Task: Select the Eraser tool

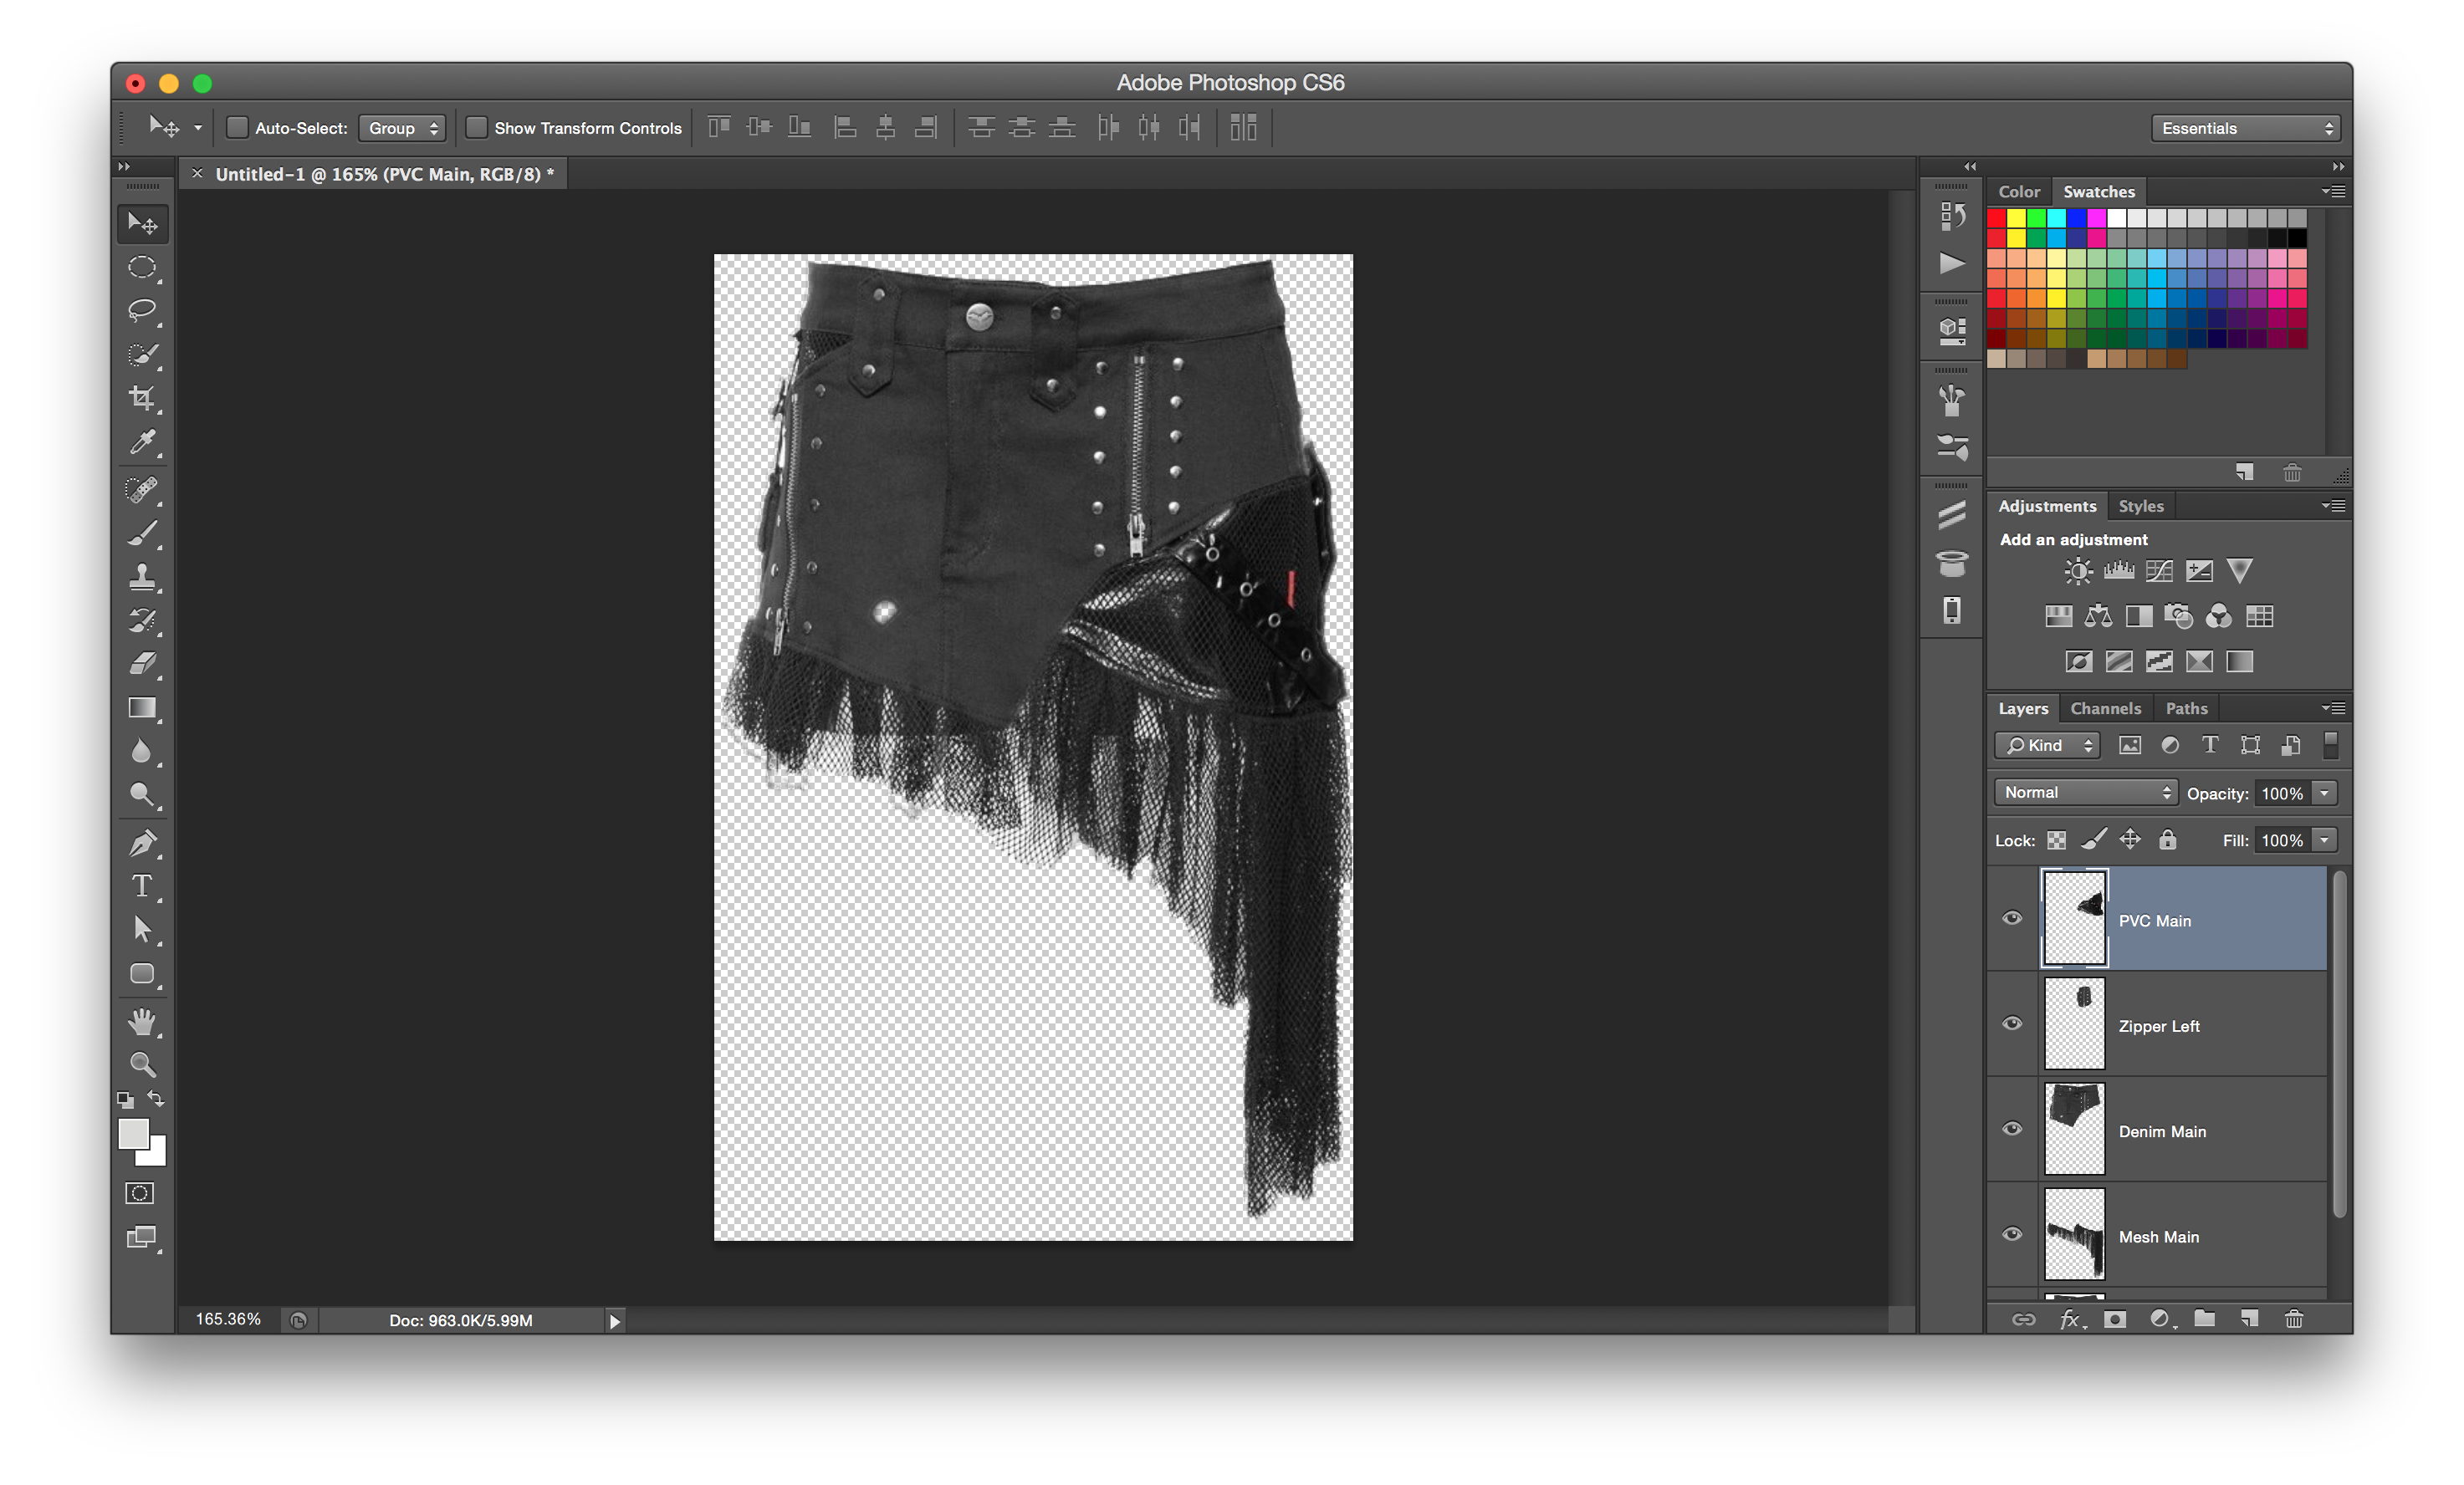Action: coord(142,664)
